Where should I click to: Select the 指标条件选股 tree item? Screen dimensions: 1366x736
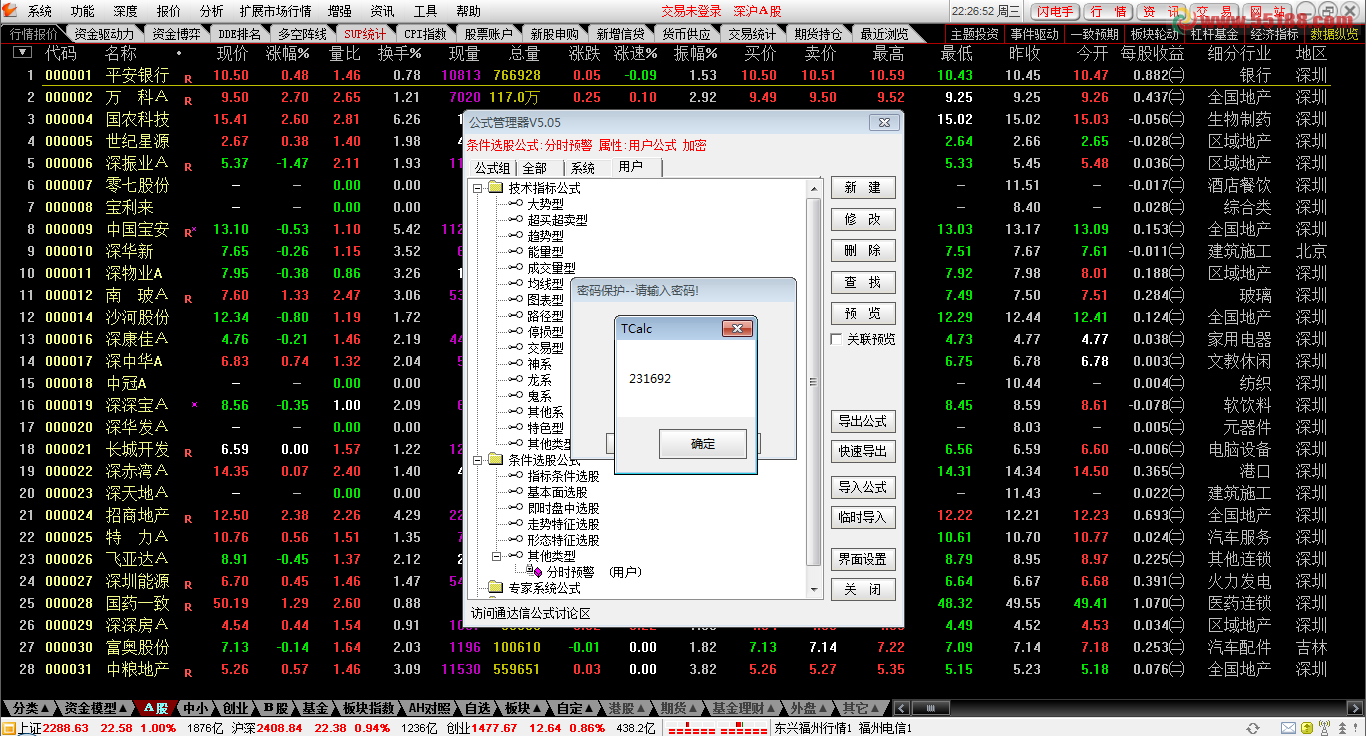pos(563,476)
